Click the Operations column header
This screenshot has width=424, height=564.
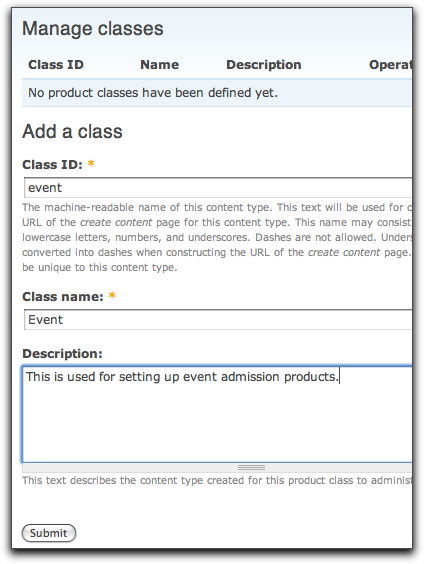point(391,65)
